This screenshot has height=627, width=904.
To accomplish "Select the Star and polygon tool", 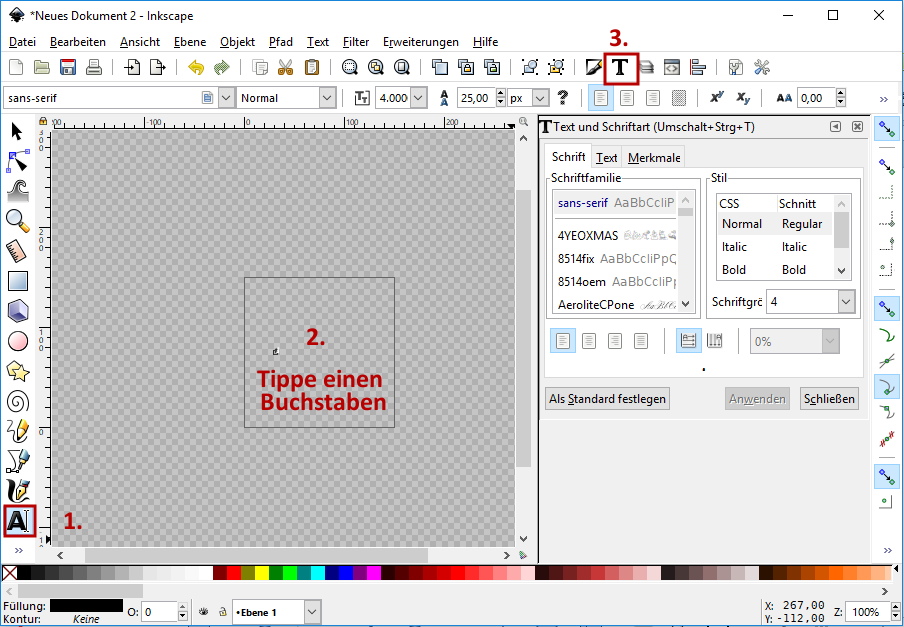I will point(17,371).
